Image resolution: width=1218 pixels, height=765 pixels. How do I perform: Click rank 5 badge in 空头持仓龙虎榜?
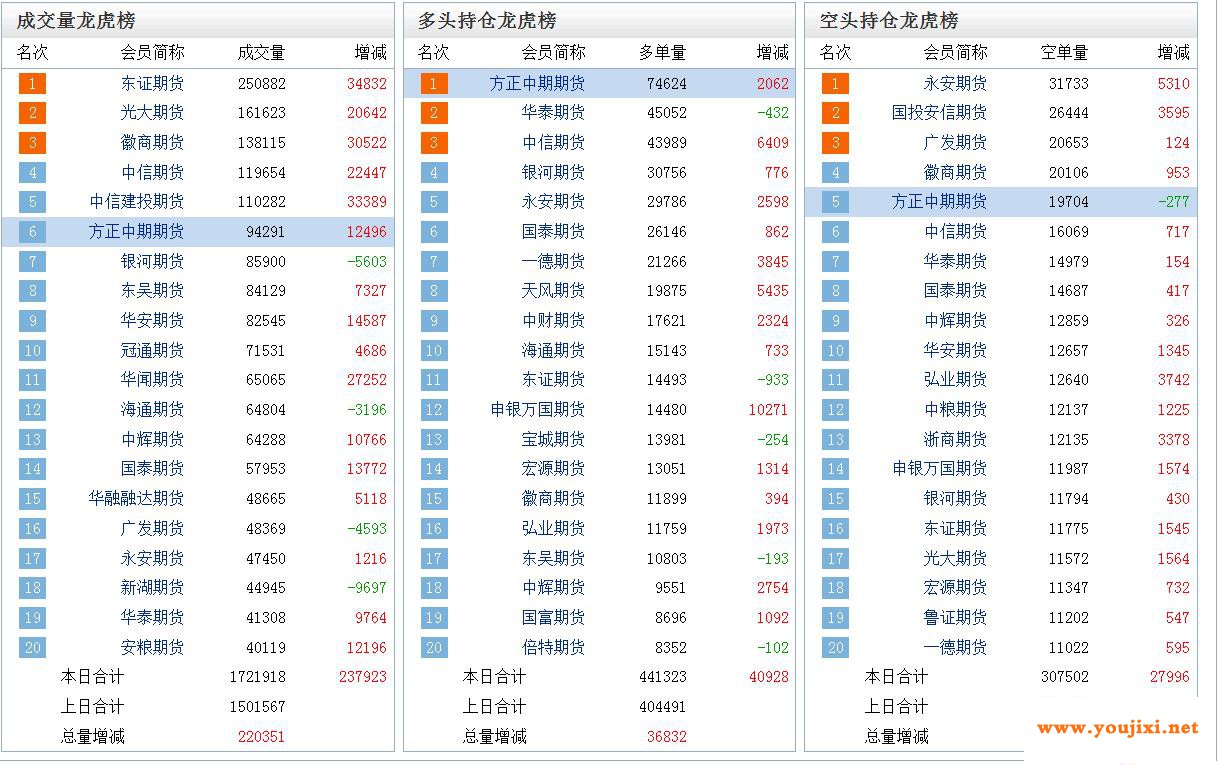pos(836,202)
